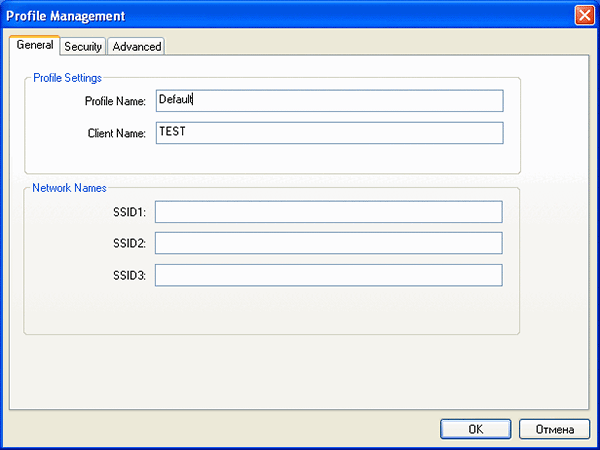Click the Profile Settings group heading
600x450 pixels.
pyautogui.click(x=68, y=78)
